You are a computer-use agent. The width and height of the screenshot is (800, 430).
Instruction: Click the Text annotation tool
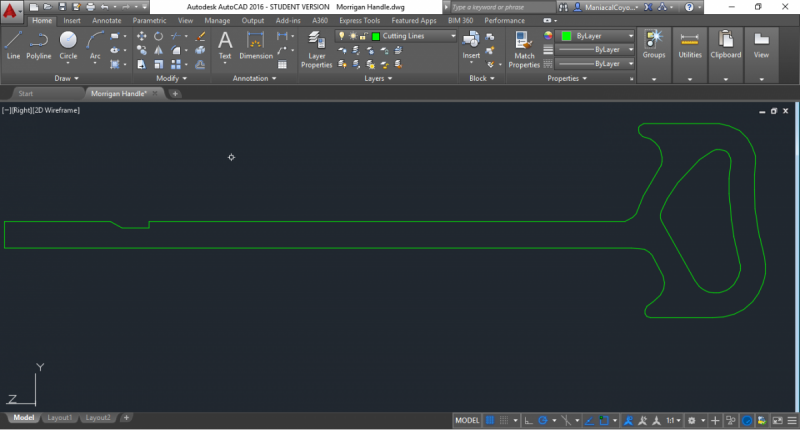(x=225, y=45)
